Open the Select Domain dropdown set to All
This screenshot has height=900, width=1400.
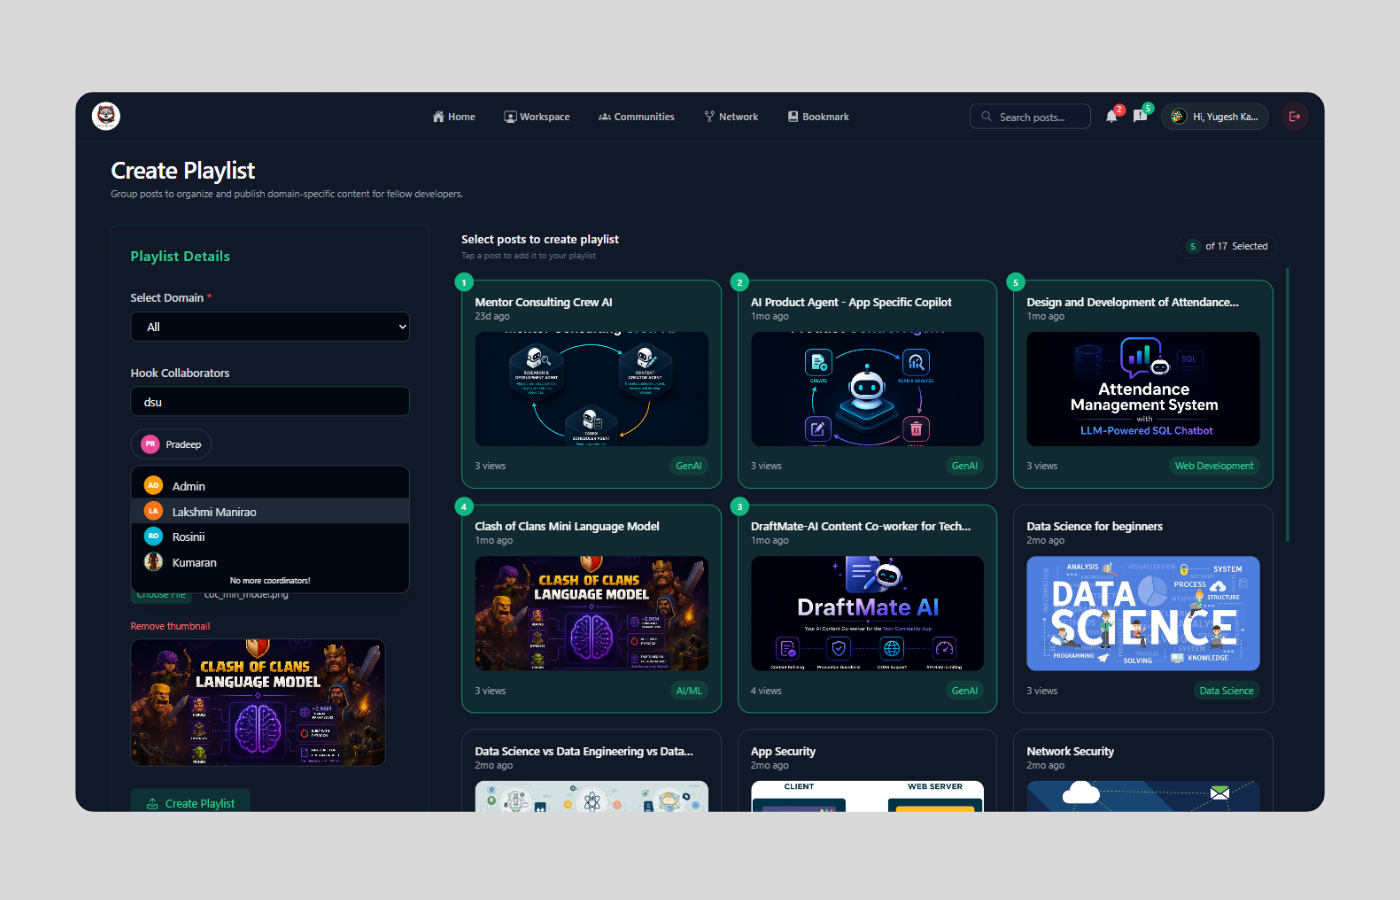pyautogui.click(x=270, y=327)
